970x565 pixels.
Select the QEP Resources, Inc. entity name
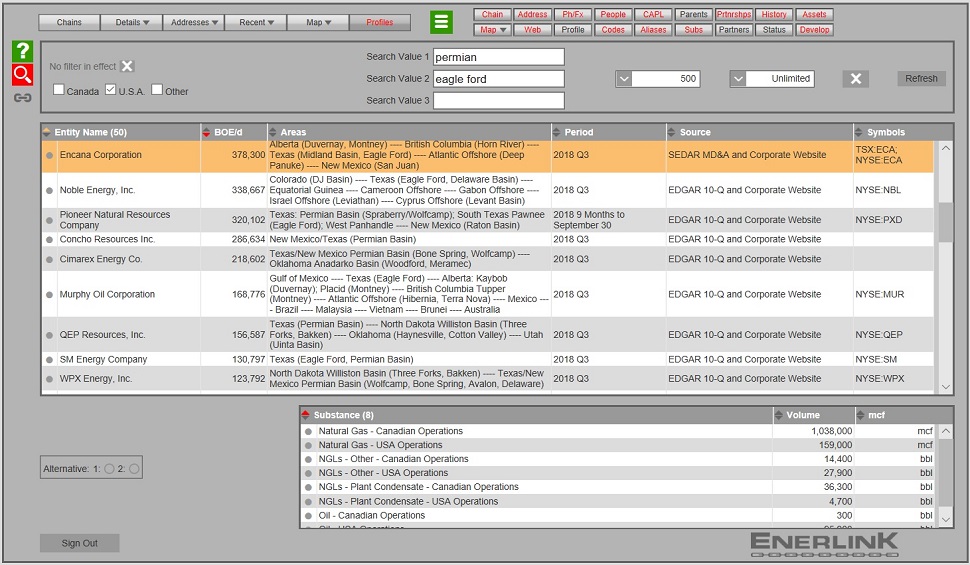[102, 335]
